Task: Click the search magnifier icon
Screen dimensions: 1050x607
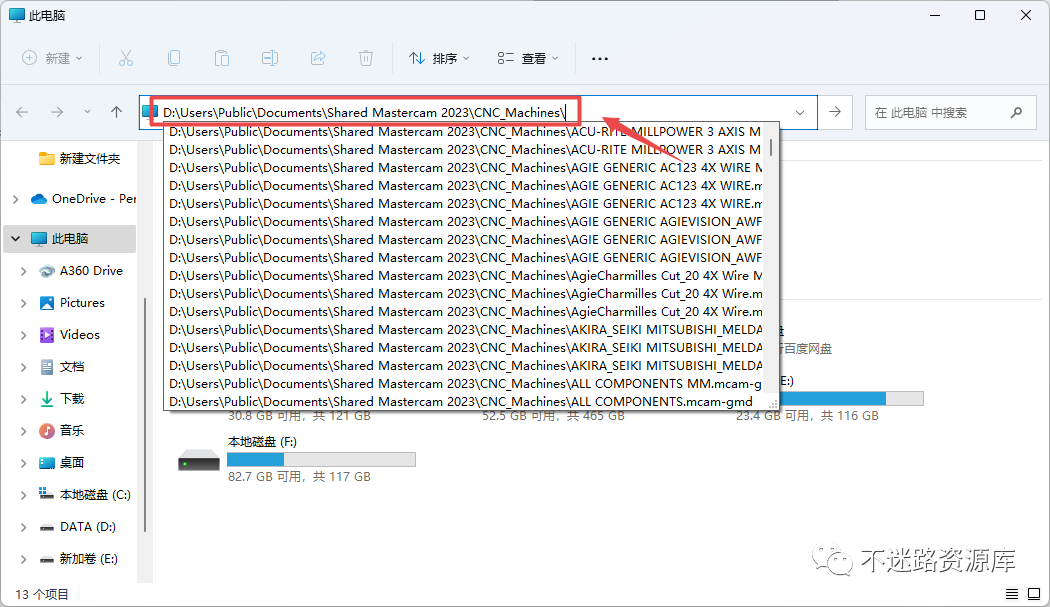Action: pyautogui.click(x=1017, y=113)
